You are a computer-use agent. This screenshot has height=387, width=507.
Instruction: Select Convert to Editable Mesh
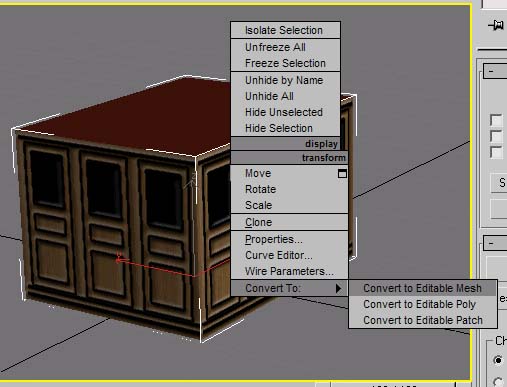[423, 288]
